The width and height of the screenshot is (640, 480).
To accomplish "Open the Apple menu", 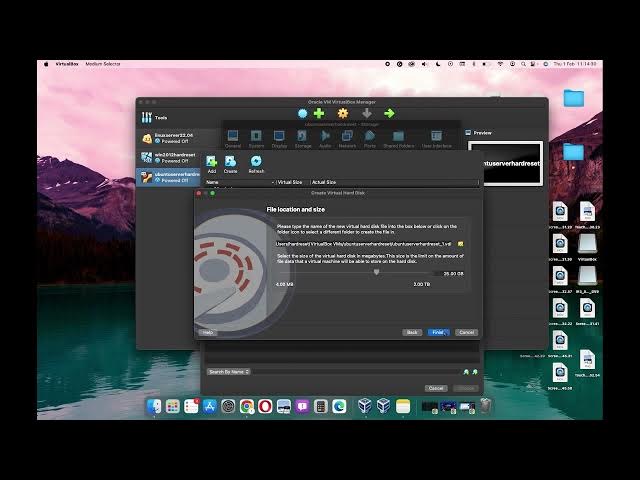I will [x=46, y=64].
